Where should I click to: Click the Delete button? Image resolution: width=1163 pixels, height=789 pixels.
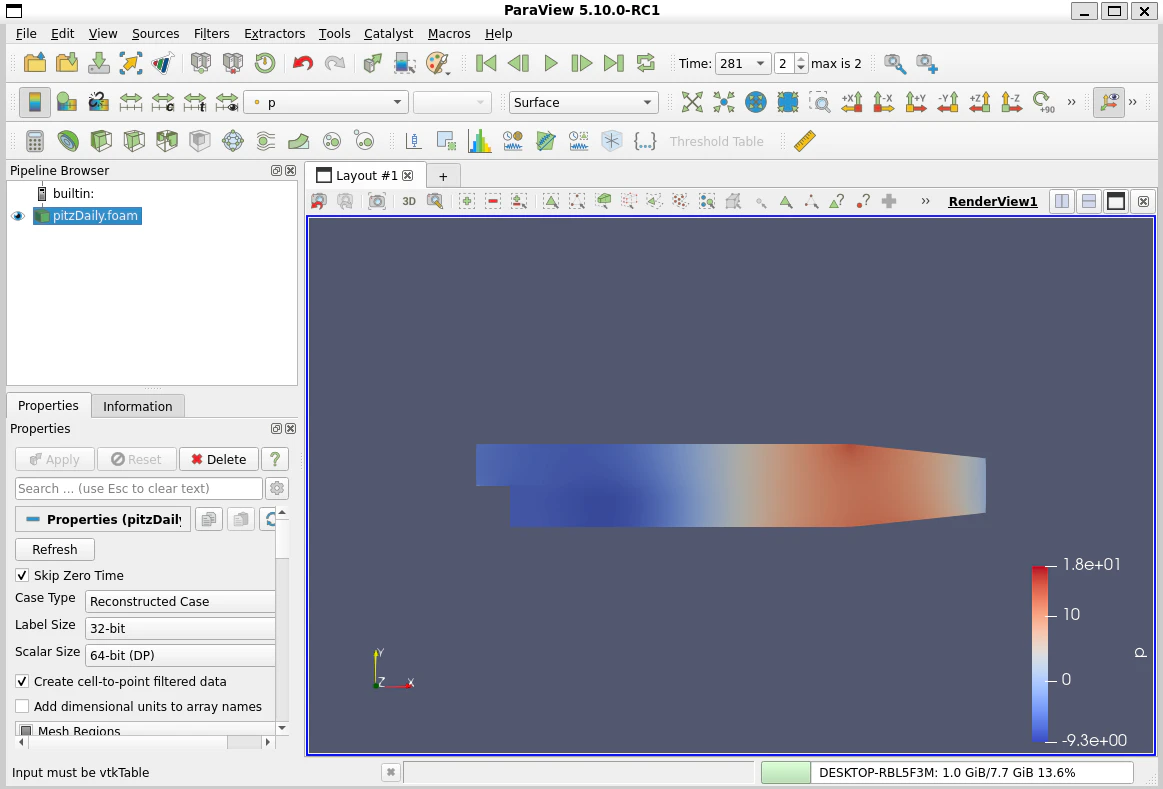click(x=218, y=459)
